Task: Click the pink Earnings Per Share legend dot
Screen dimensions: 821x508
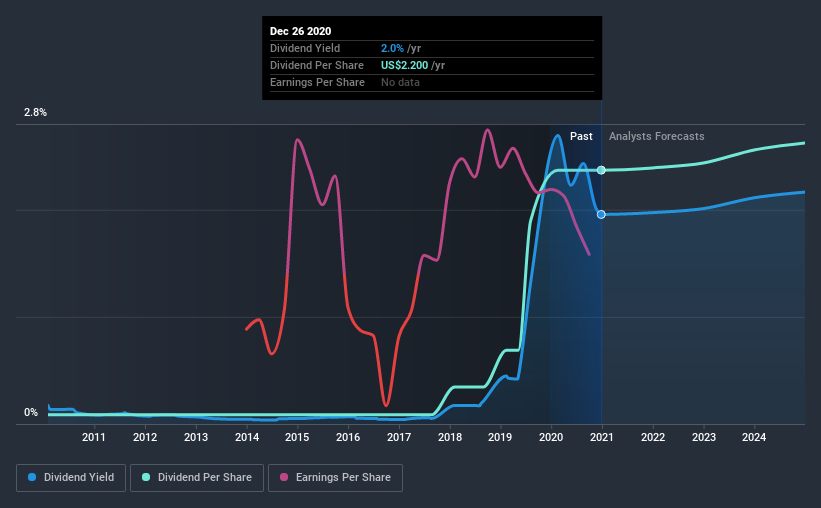Action: pyautogui.click(x=284, y=477)
